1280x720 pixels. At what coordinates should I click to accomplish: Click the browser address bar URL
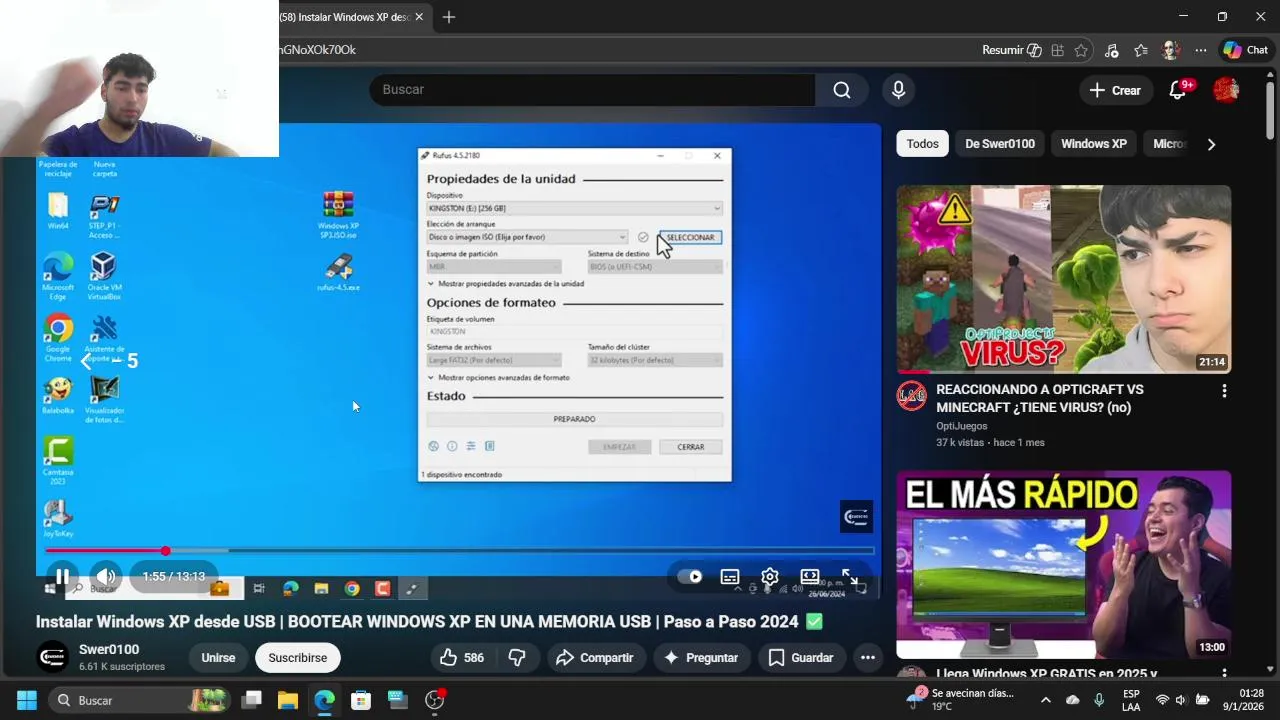click(318, 50)
